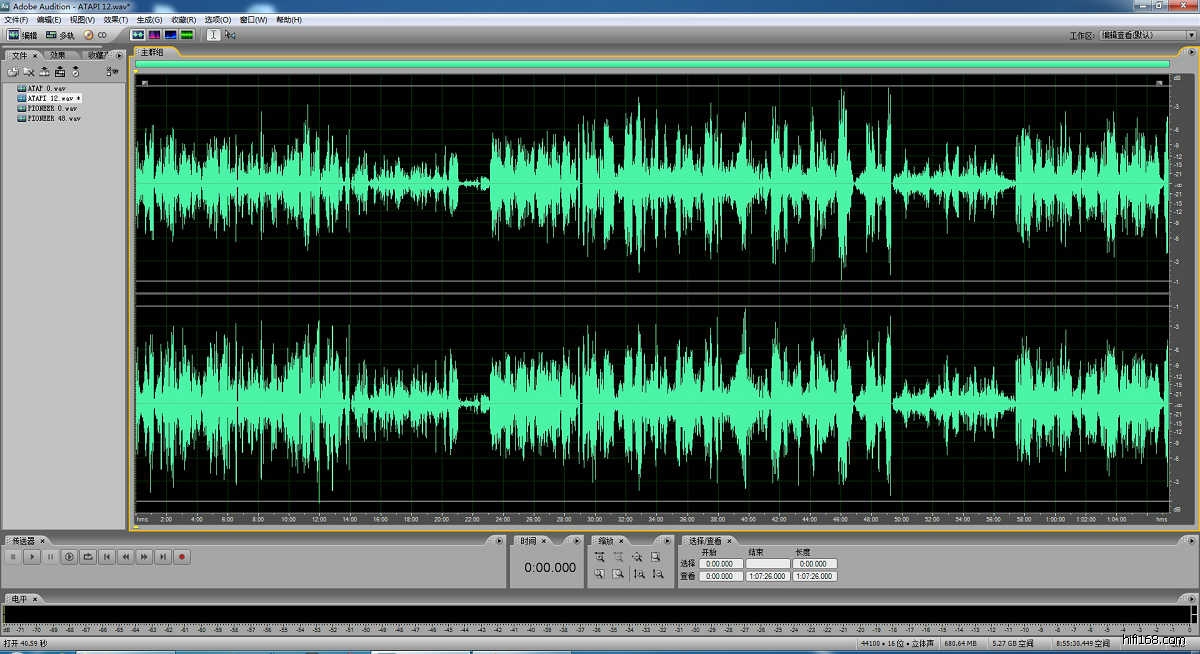Click the zoom in horizontally icon
1200x654 pixels.
599,557
